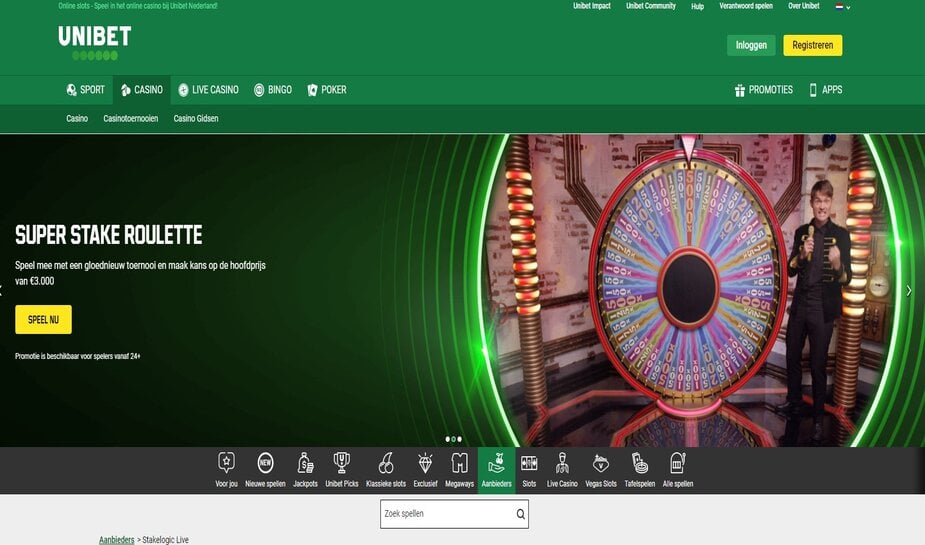Click the Super Stake Roulette heading
Image resolution: width=925 pixels, height=545 pixels.
(x=109, y=235)
